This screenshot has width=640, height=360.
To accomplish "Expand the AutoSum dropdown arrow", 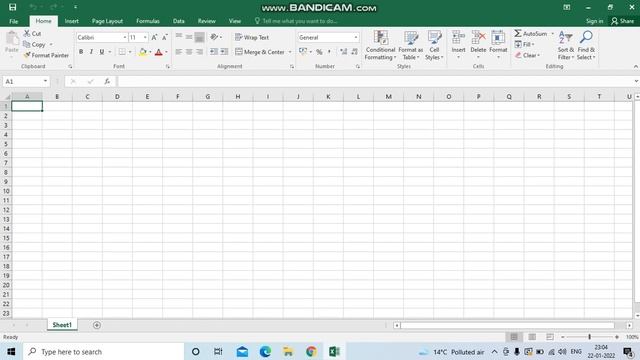I will pyautogui.click(x=553, y=33).
